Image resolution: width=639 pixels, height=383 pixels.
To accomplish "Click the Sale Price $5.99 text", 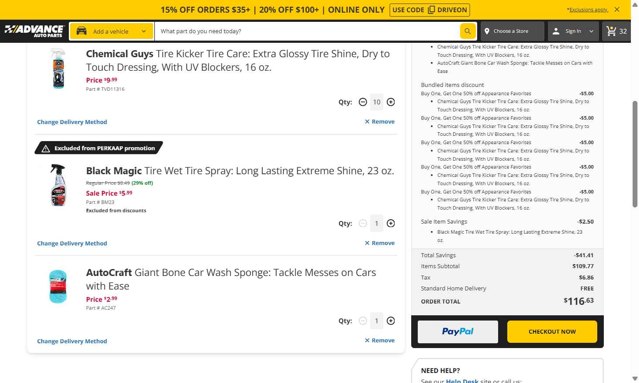I will click(109, 193).
